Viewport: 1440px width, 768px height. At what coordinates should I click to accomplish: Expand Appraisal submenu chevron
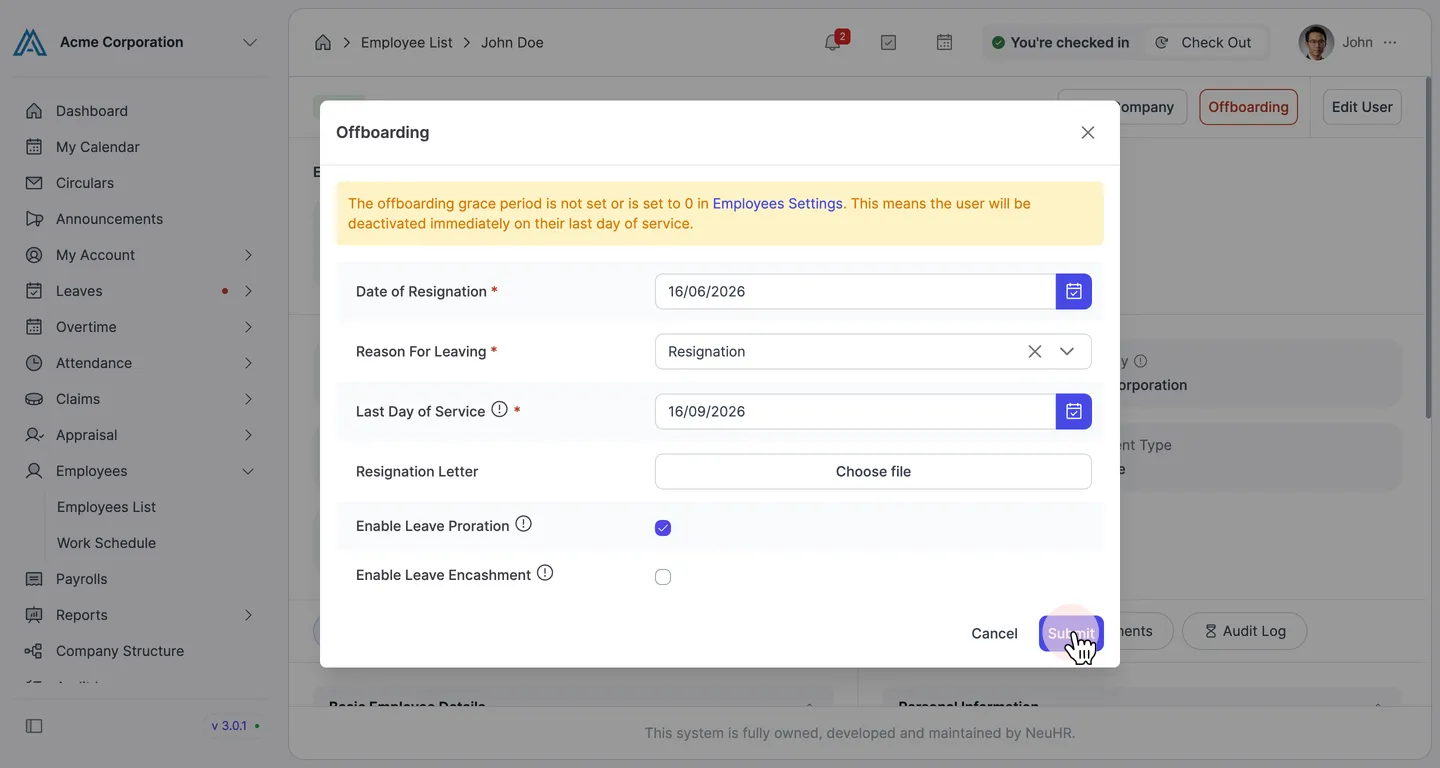[x=248, y=435]
